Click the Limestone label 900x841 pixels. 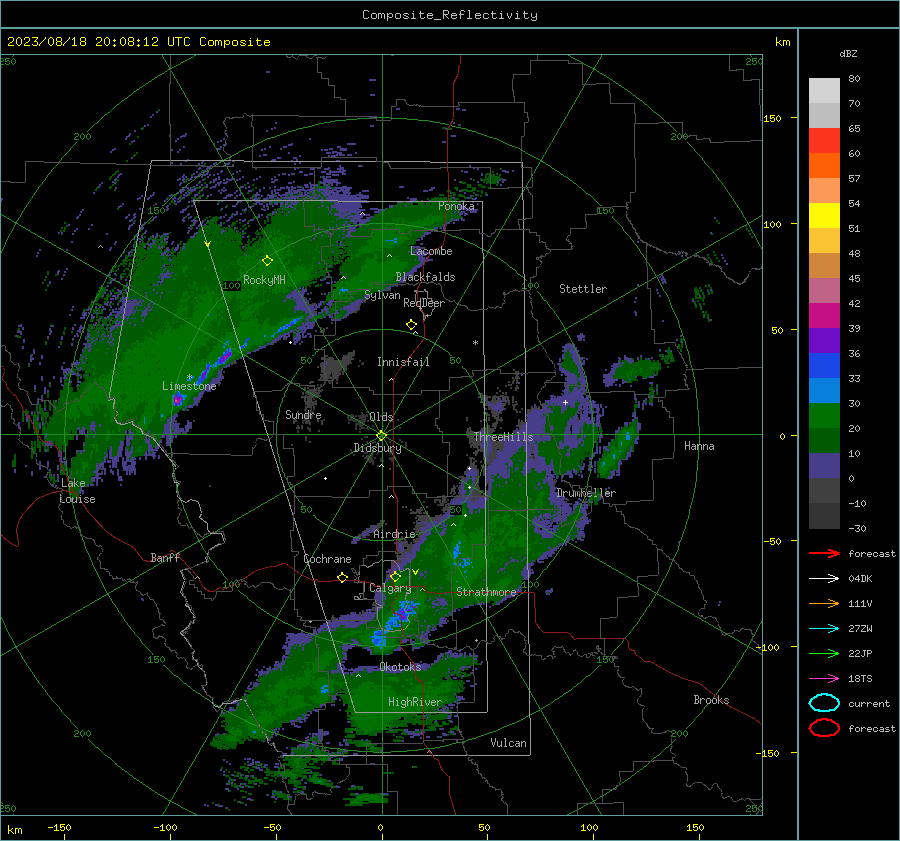189,386
